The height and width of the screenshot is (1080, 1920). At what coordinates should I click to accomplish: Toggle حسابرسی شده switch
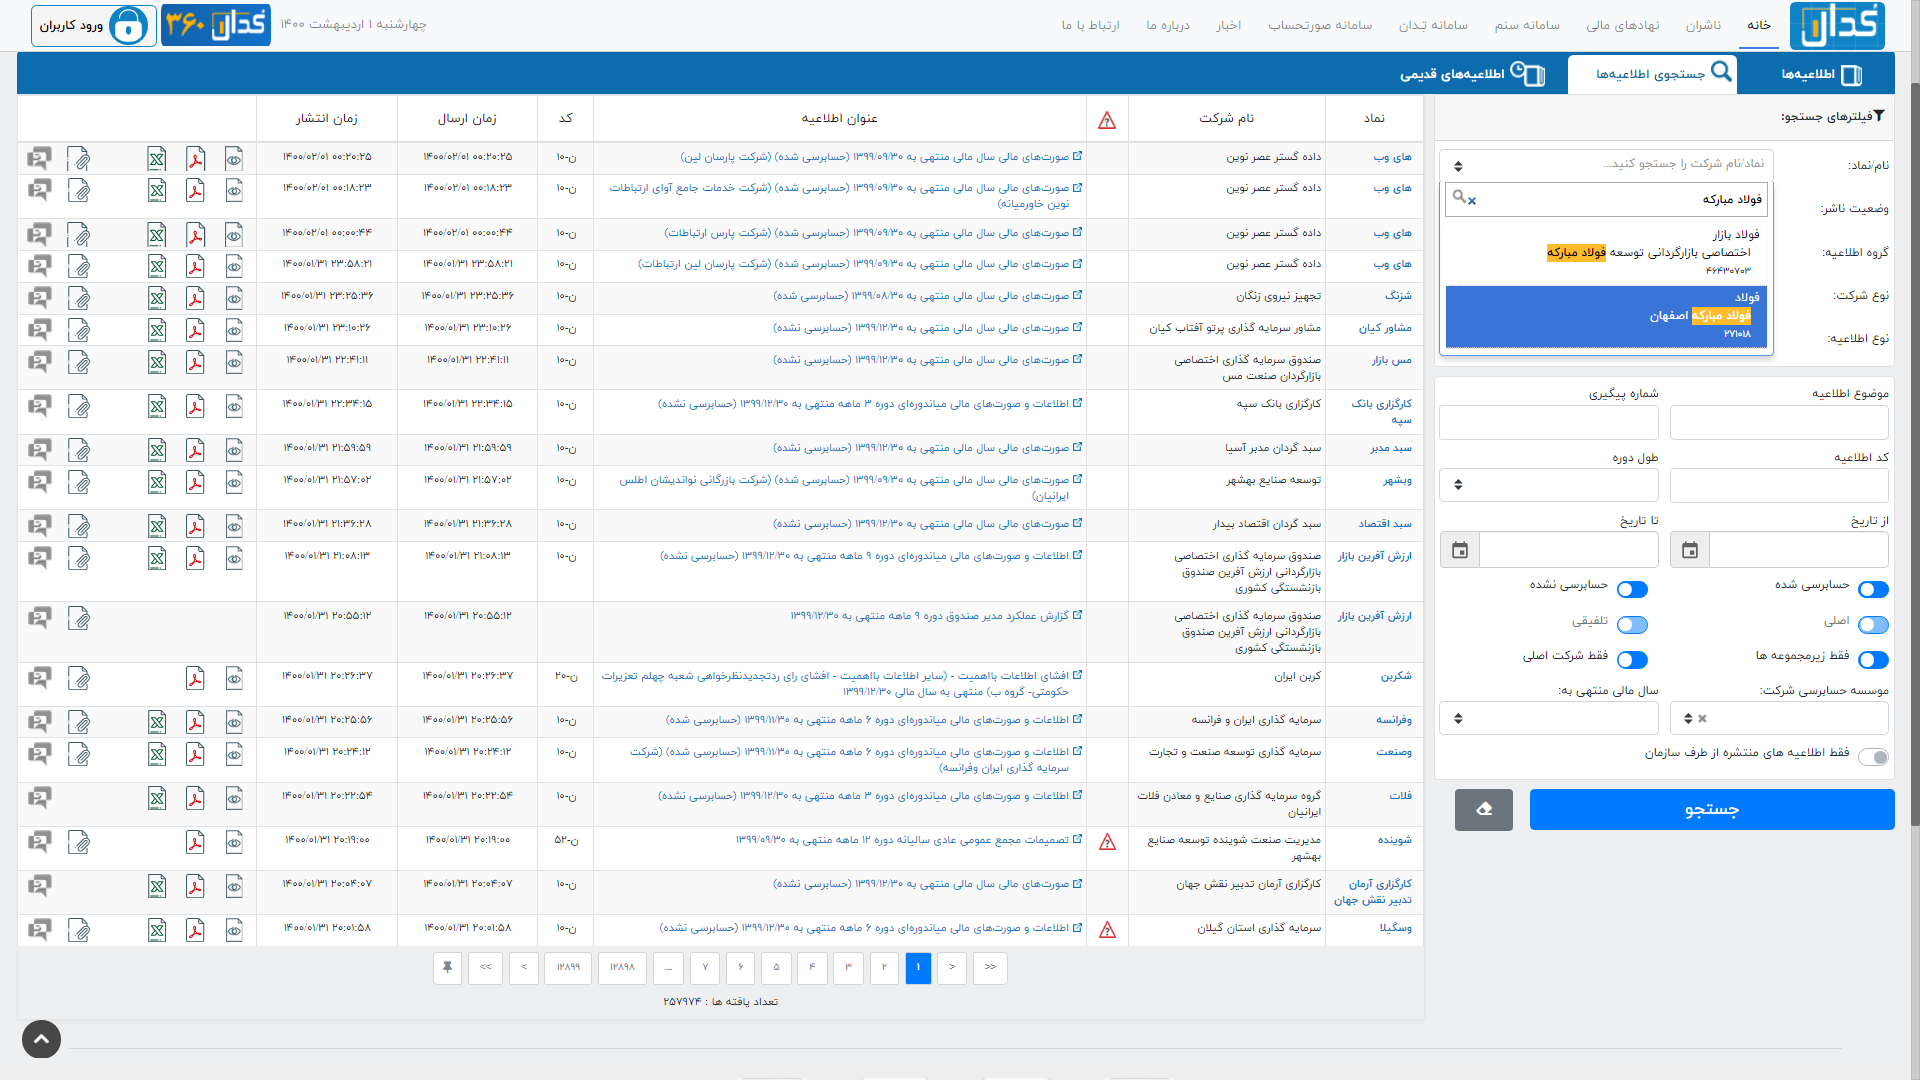click(1873, 590)
